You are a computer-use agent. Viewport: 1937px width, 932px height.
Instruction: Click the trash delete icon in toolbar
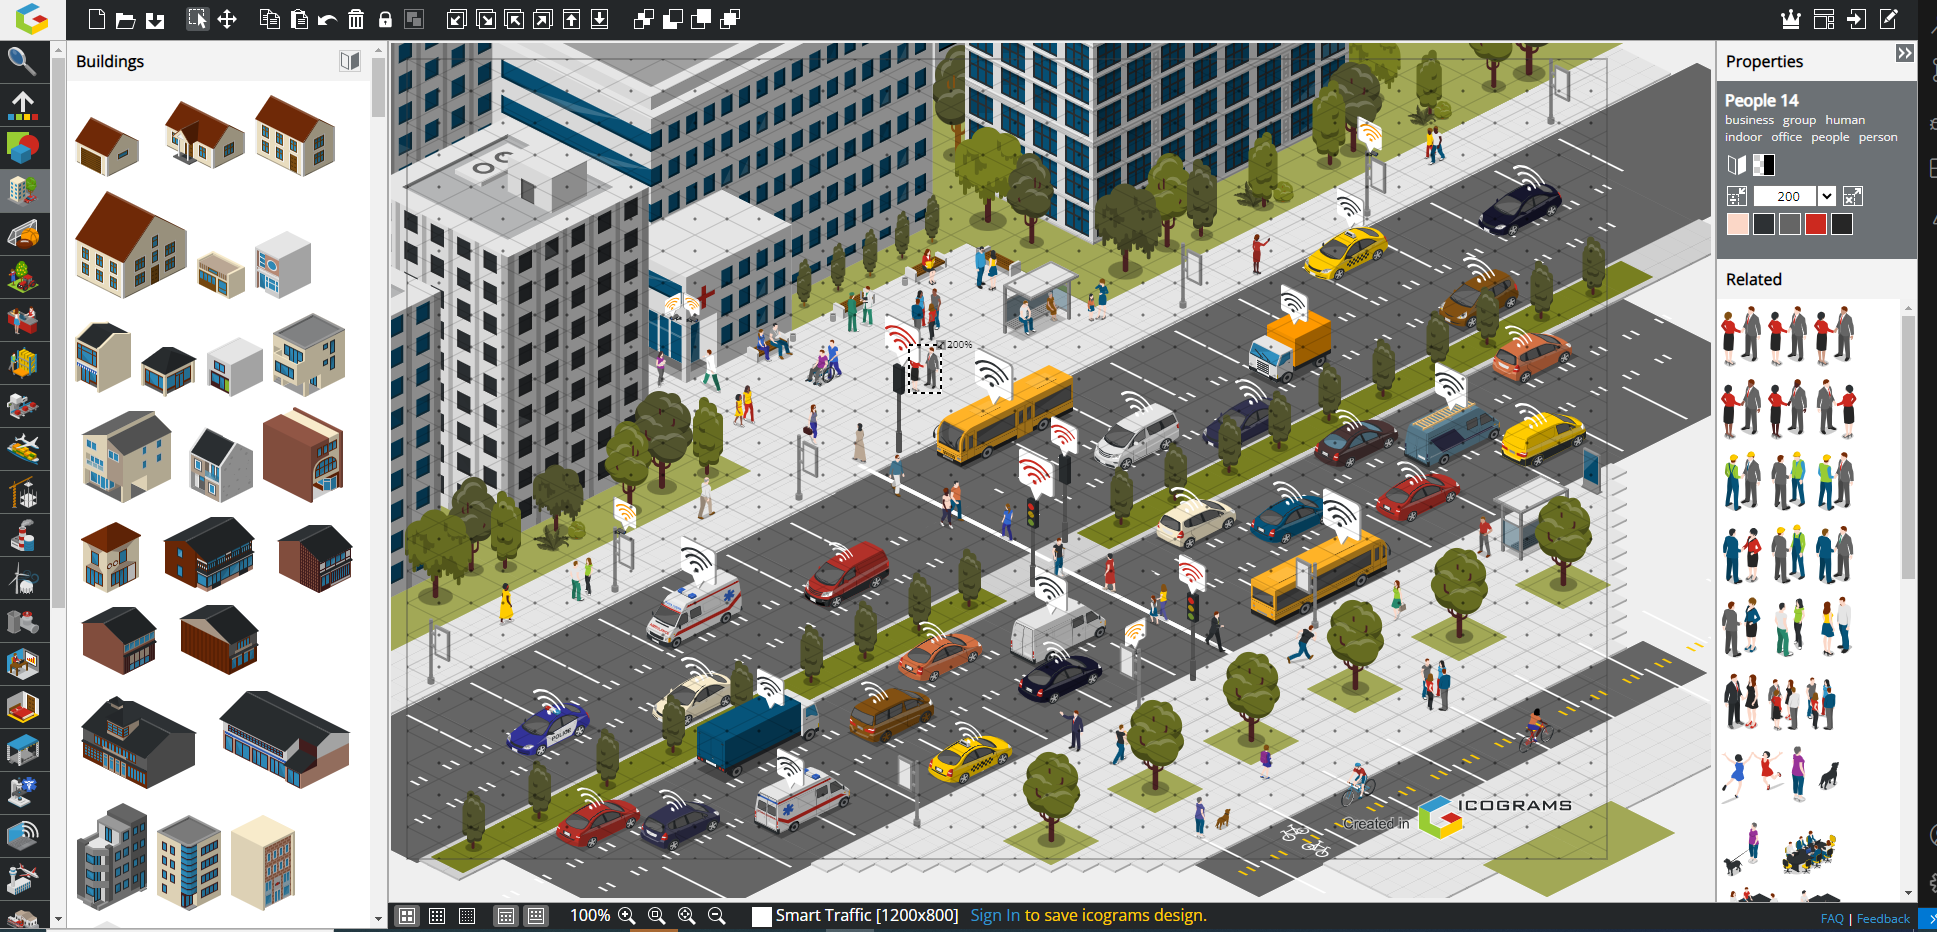pos(356,19)
